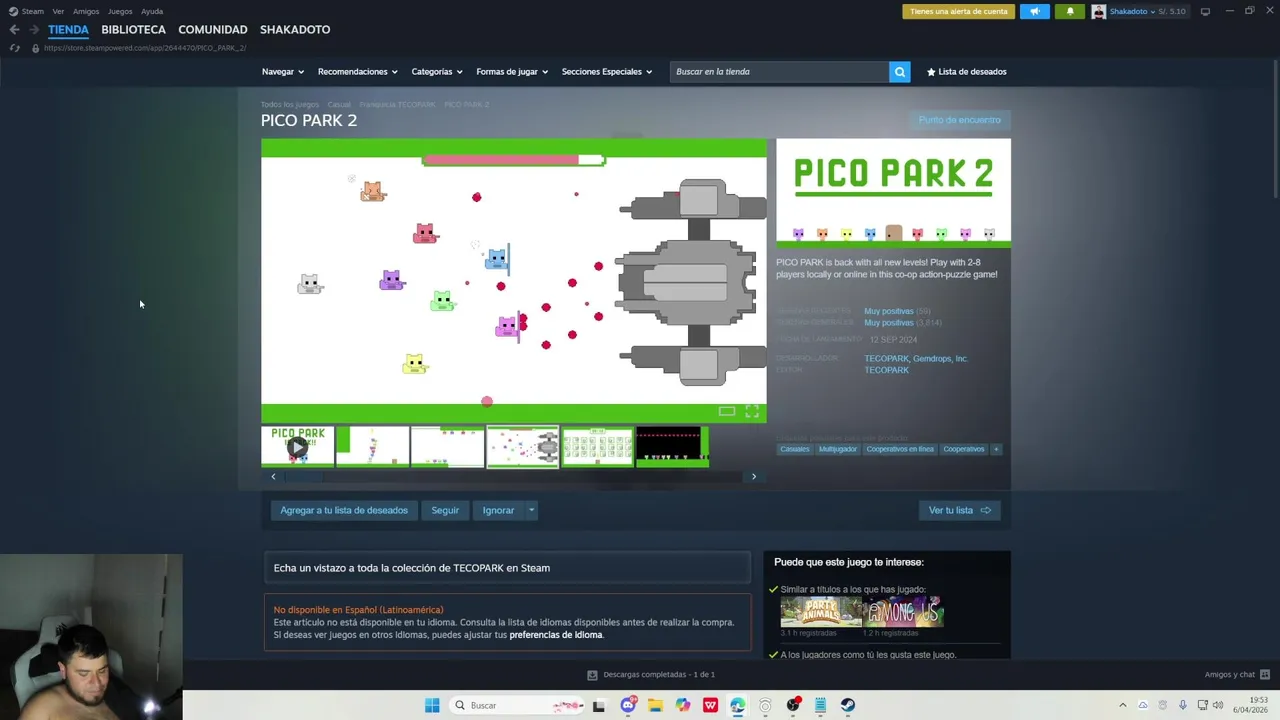Click the Multijugador tag

click(838, 449)
